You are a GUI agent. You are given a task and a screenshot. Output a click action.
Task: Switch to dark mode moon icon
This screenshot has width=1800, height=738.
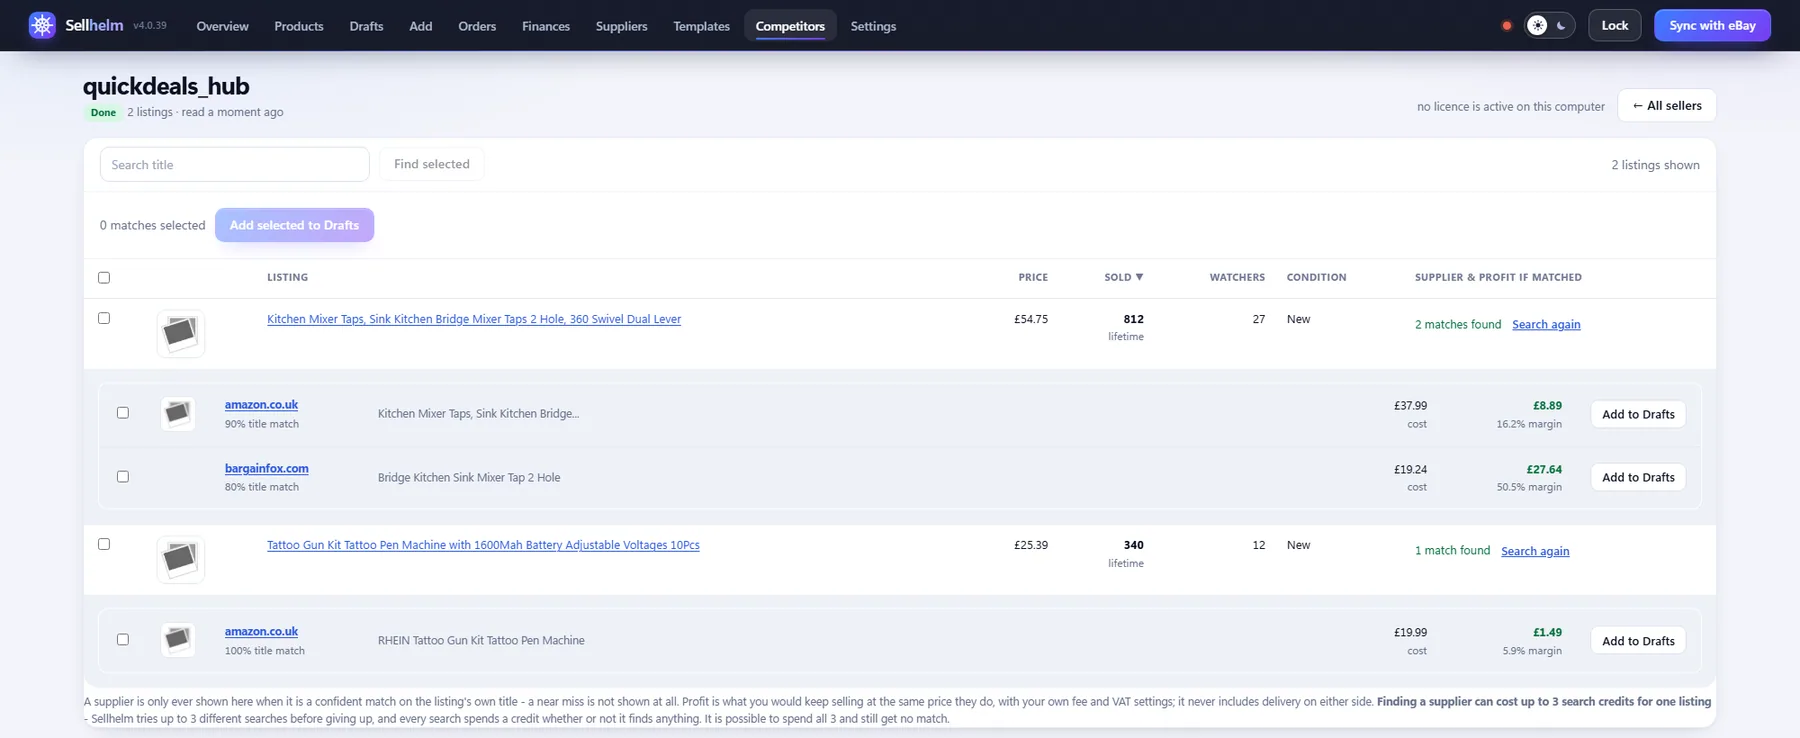1561,25
